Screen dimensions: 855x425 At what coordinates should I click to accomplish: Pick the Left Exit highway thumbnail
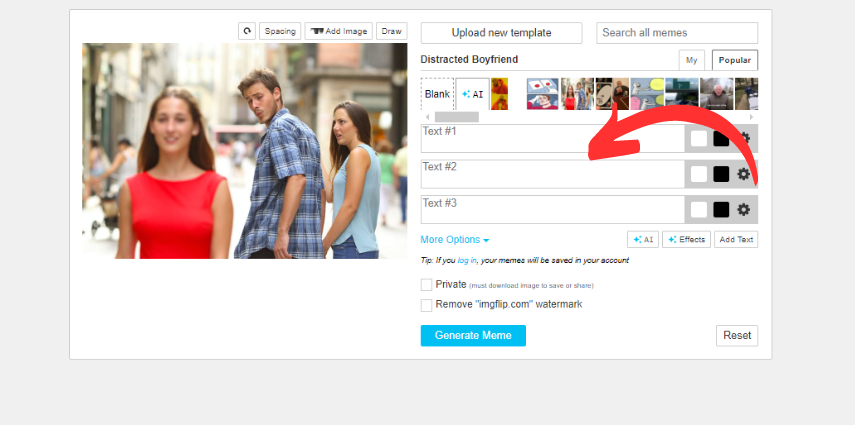coord(682,94)
